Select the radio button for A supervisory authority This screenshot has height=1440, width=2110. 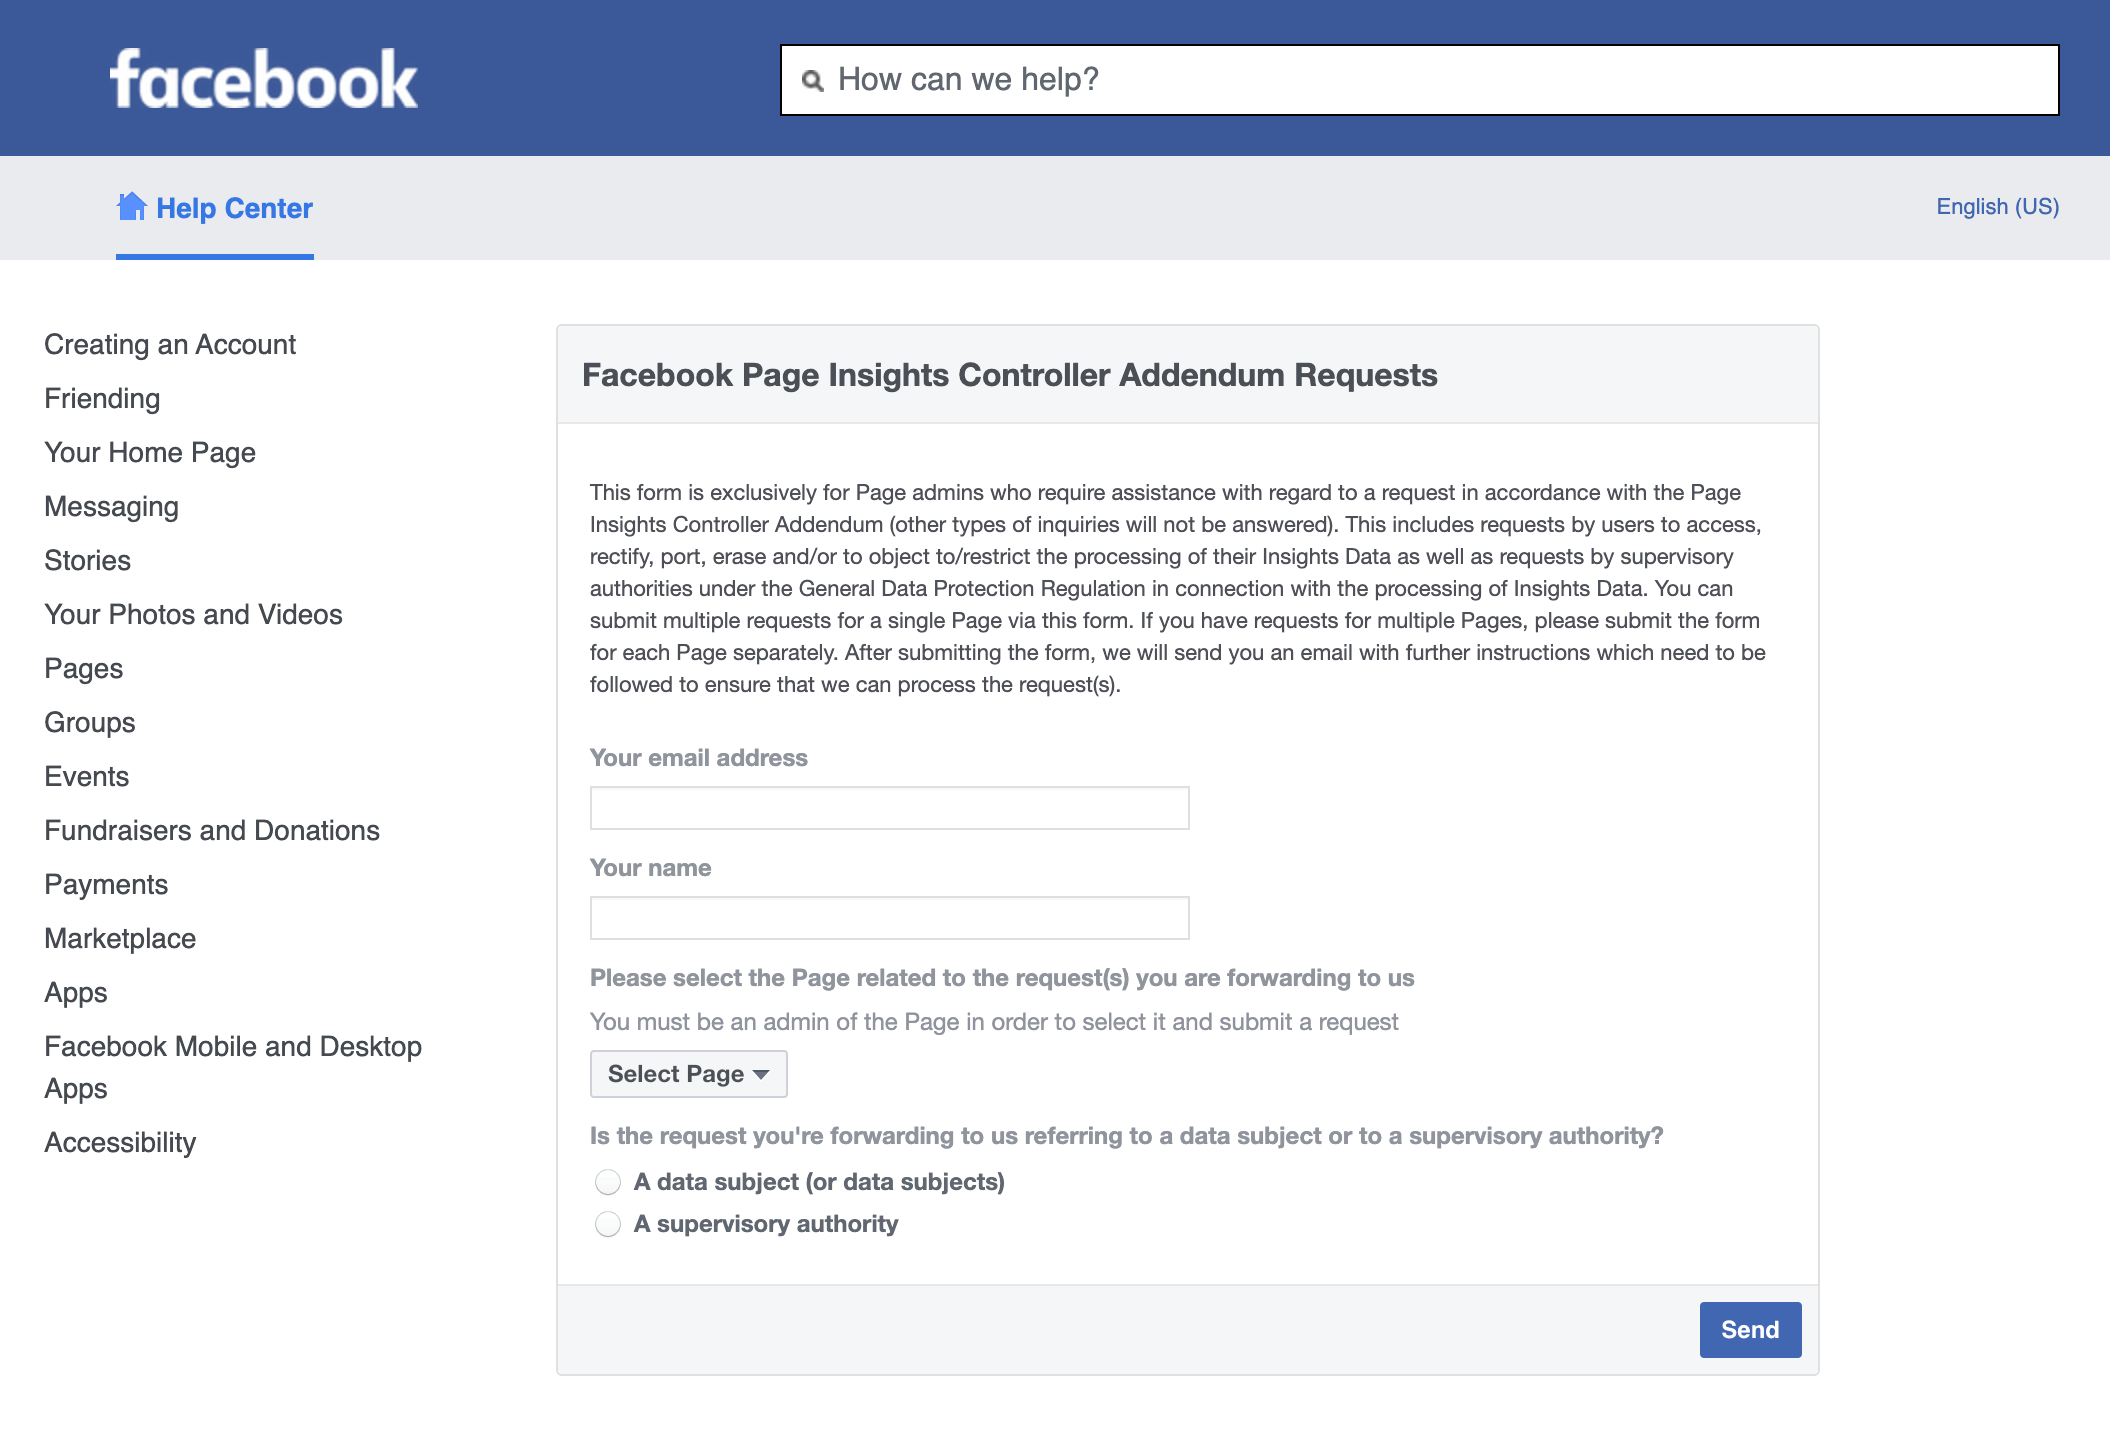pos(607,1223)
